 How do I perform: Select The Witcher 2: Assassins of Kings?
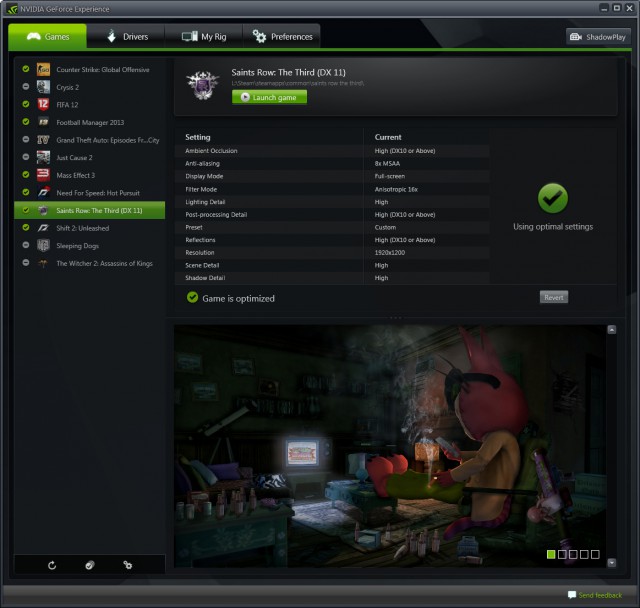[90, 263]
